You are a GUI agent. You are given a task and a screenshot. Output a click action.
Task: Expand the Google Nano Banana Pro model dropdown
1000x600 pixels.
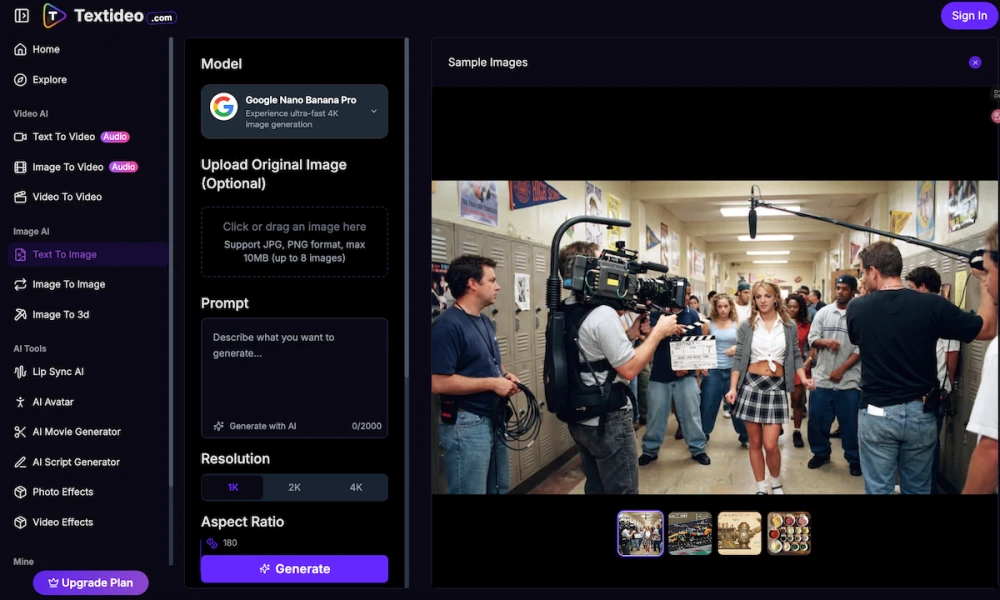tap(294, 112)
